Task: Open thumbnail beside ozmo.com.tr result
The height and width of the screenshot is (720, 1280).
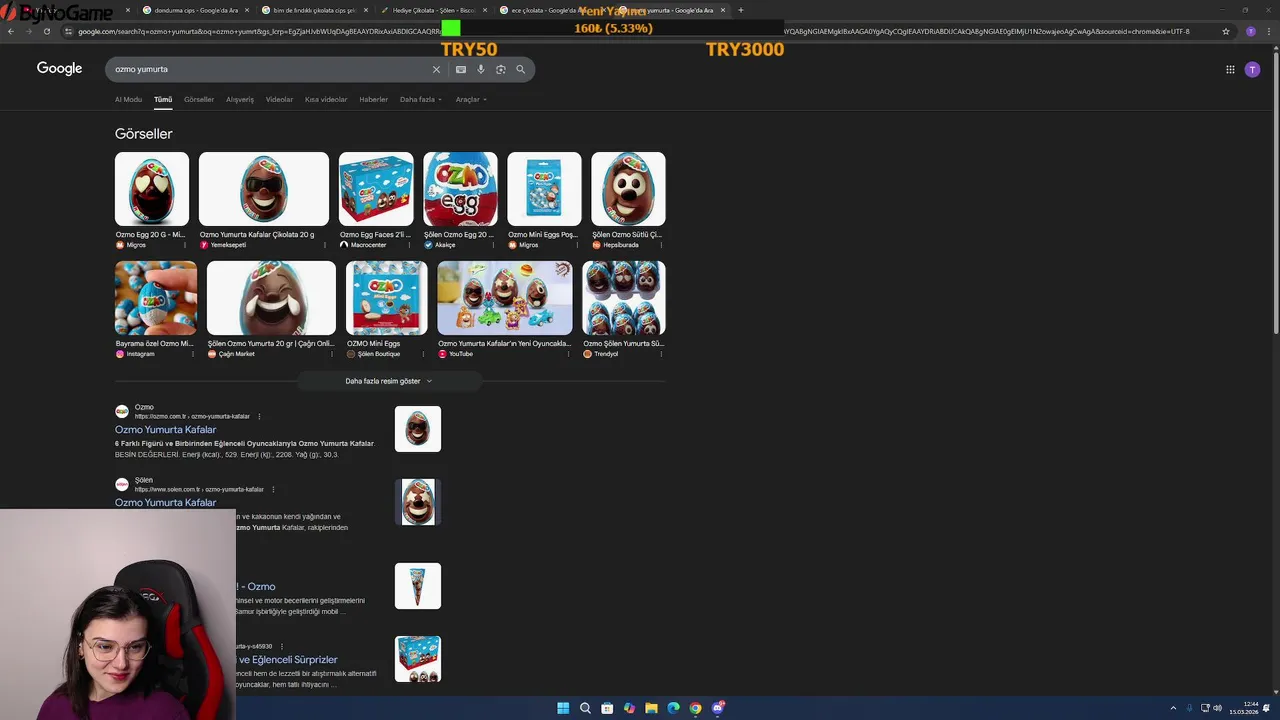Action: (418, 429)
